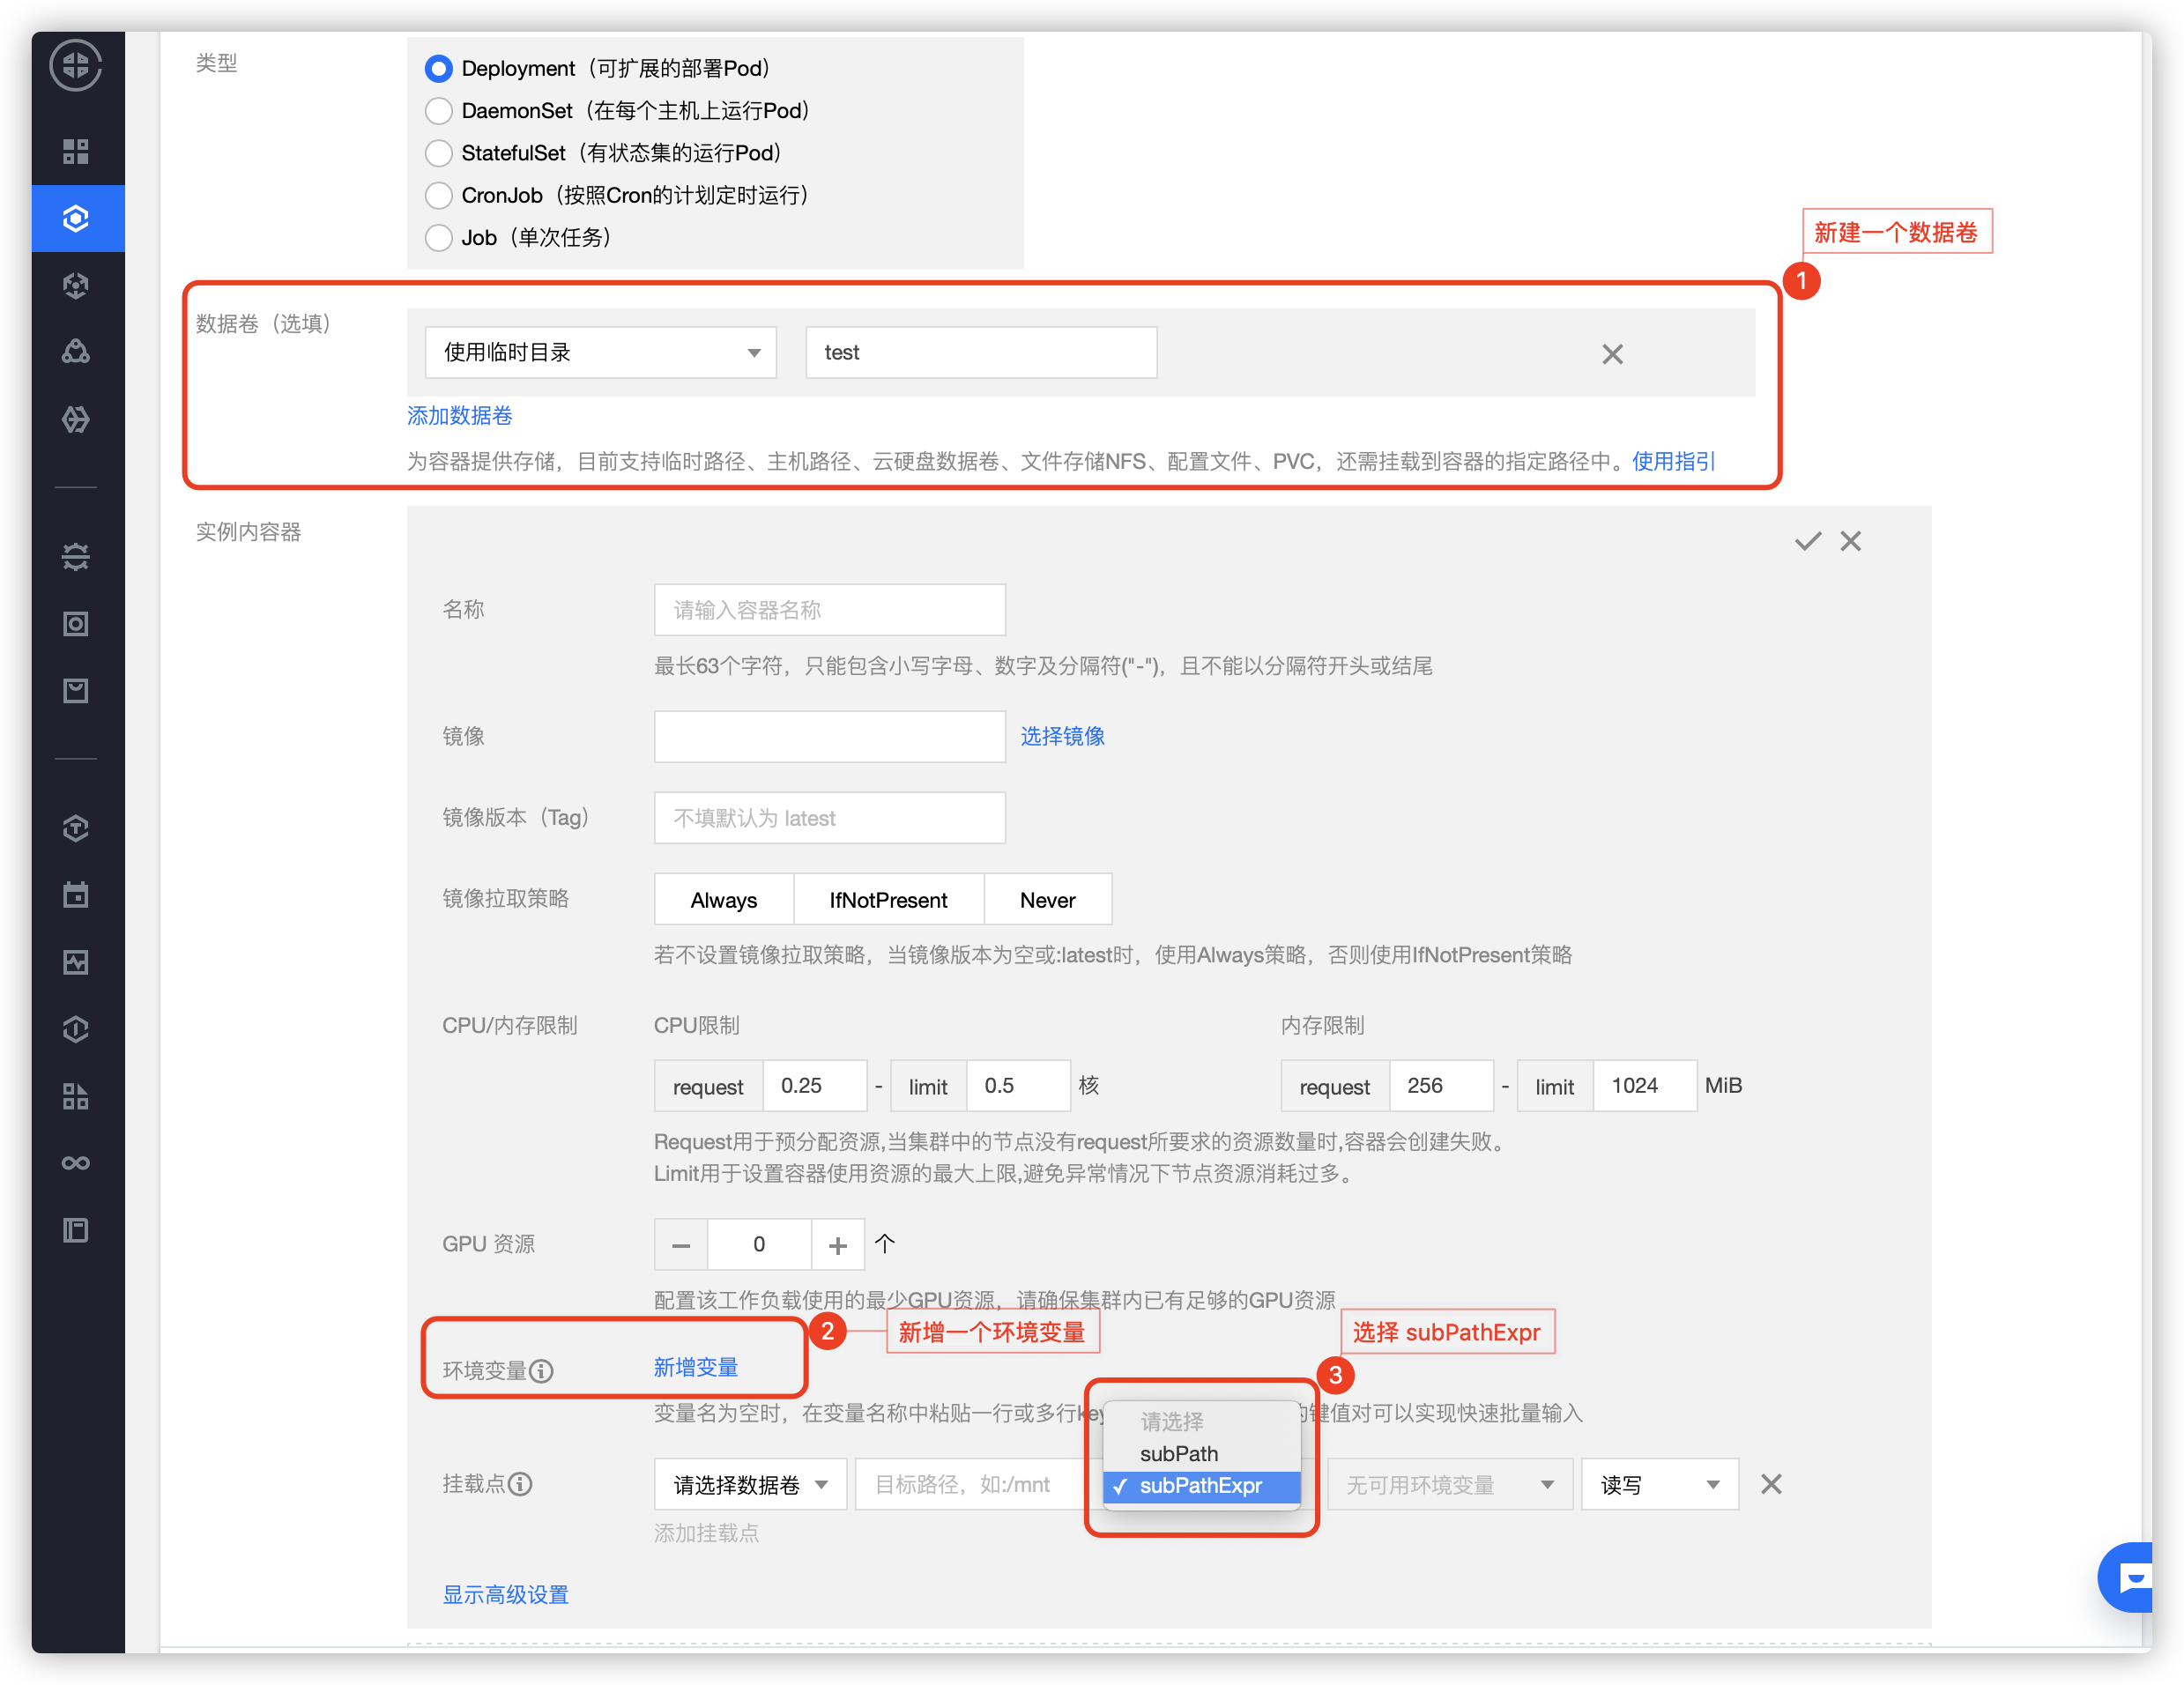Pick subPath from the open list
This screenshot has width=2184, height=1685.
[x=1201, y=1453]
